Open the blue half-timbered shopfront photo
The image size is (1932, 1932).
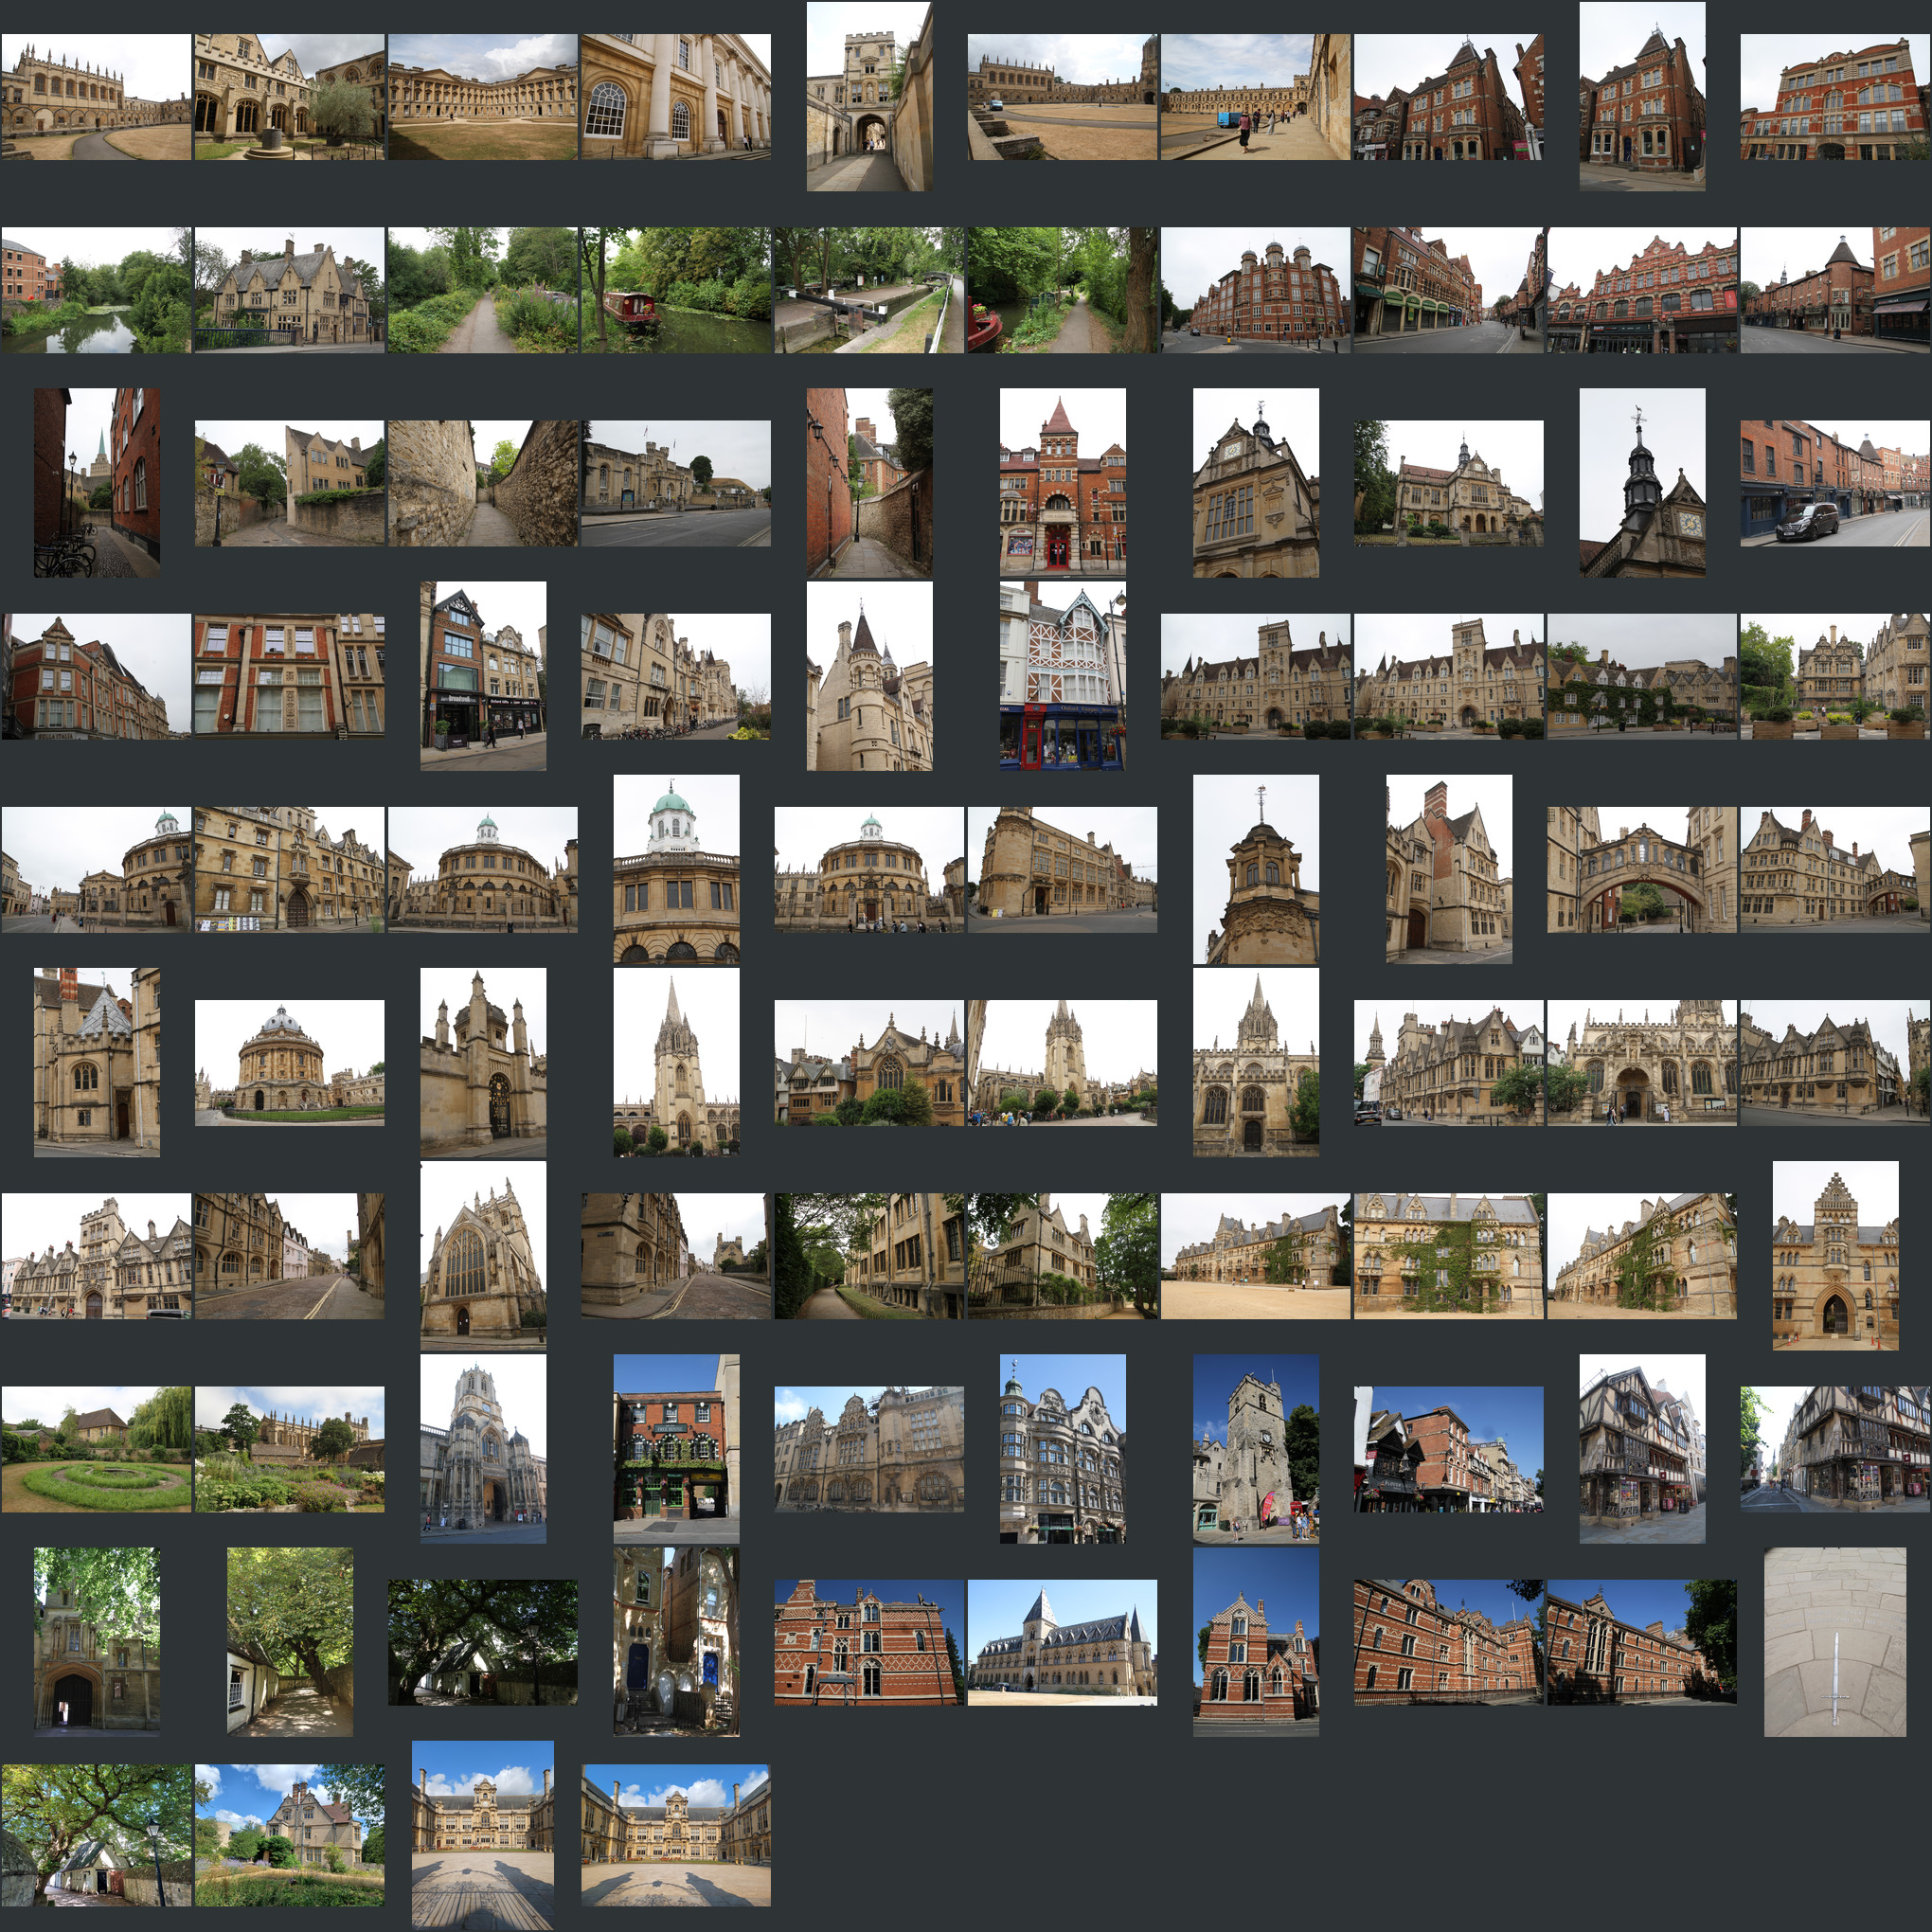coord(1062,675)
